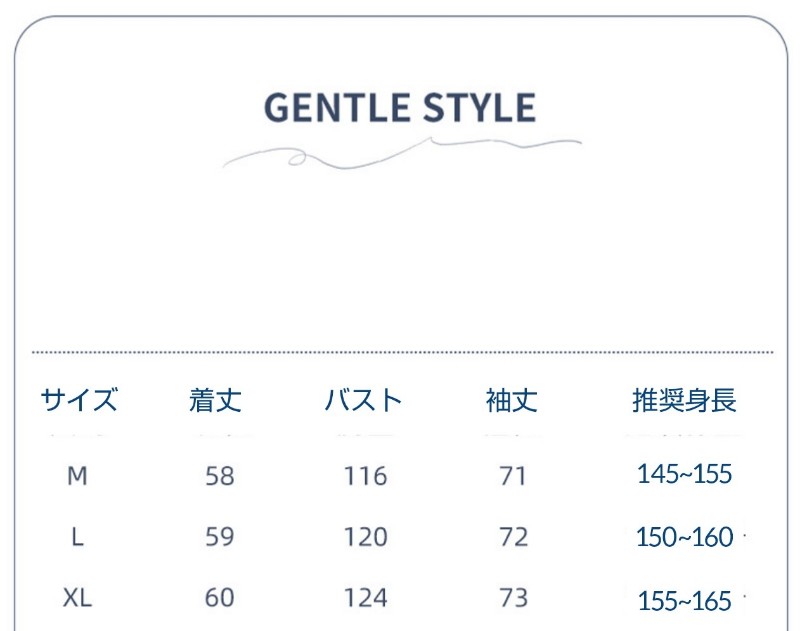Click the 73 sleeve value
Viewport: 800px width, 631px height.
[x=513, y=597]
